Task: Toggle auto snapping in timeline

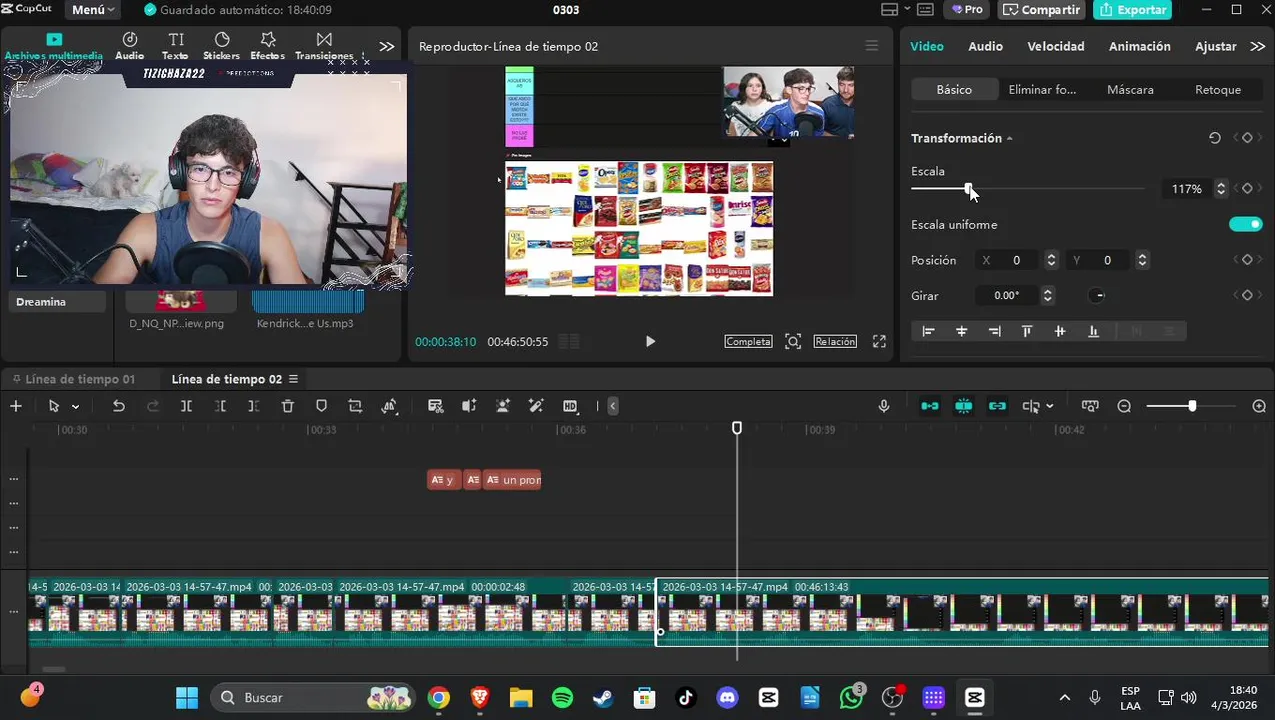Action: (x=964, y=406)
